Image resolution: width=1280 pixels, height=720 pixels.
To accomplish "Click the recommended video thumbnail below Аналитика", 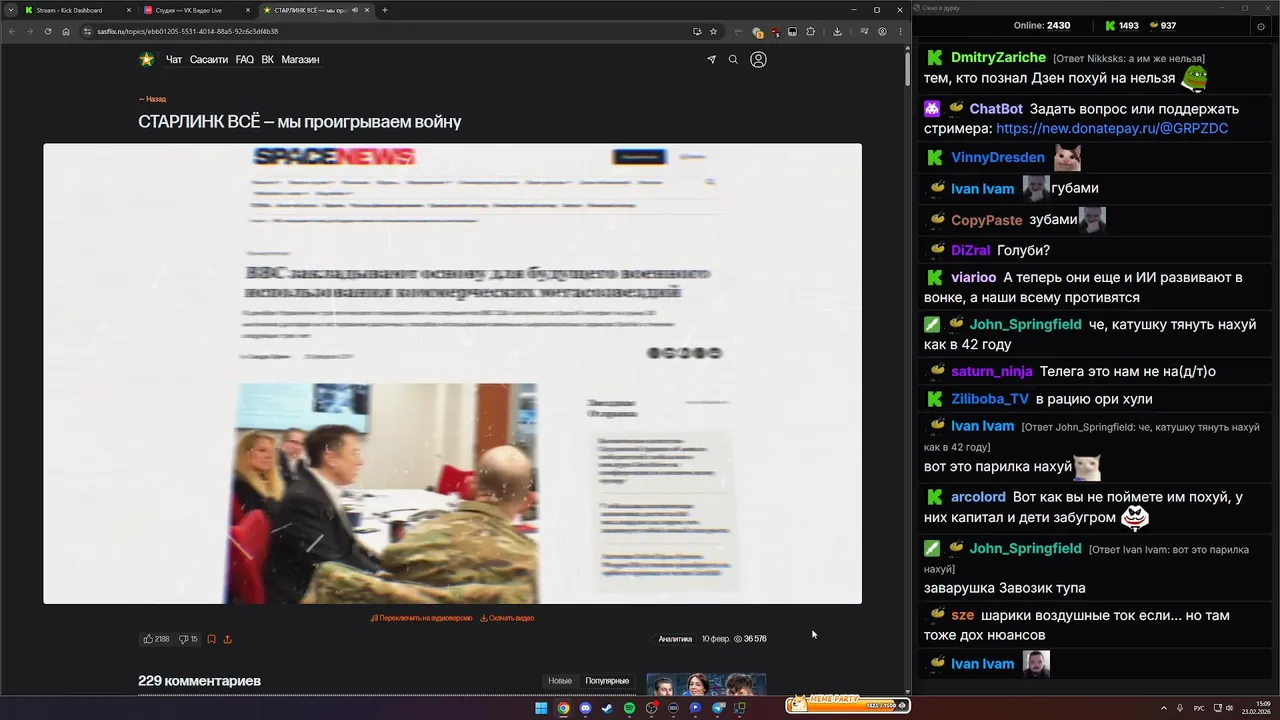I will (706, 684).
